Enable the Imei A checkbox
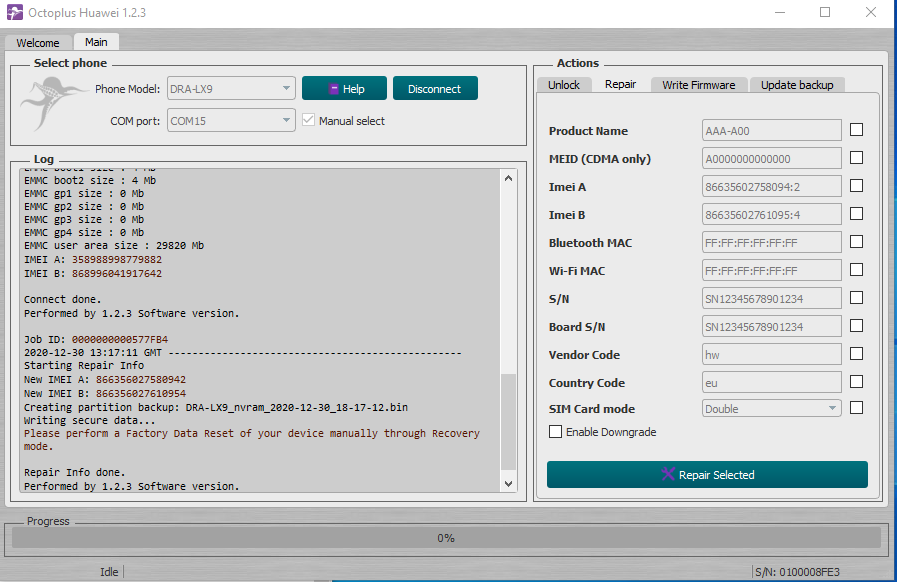The width and height of the screenshot is (897, 582). pyautogui.click(x=856, y=185)
